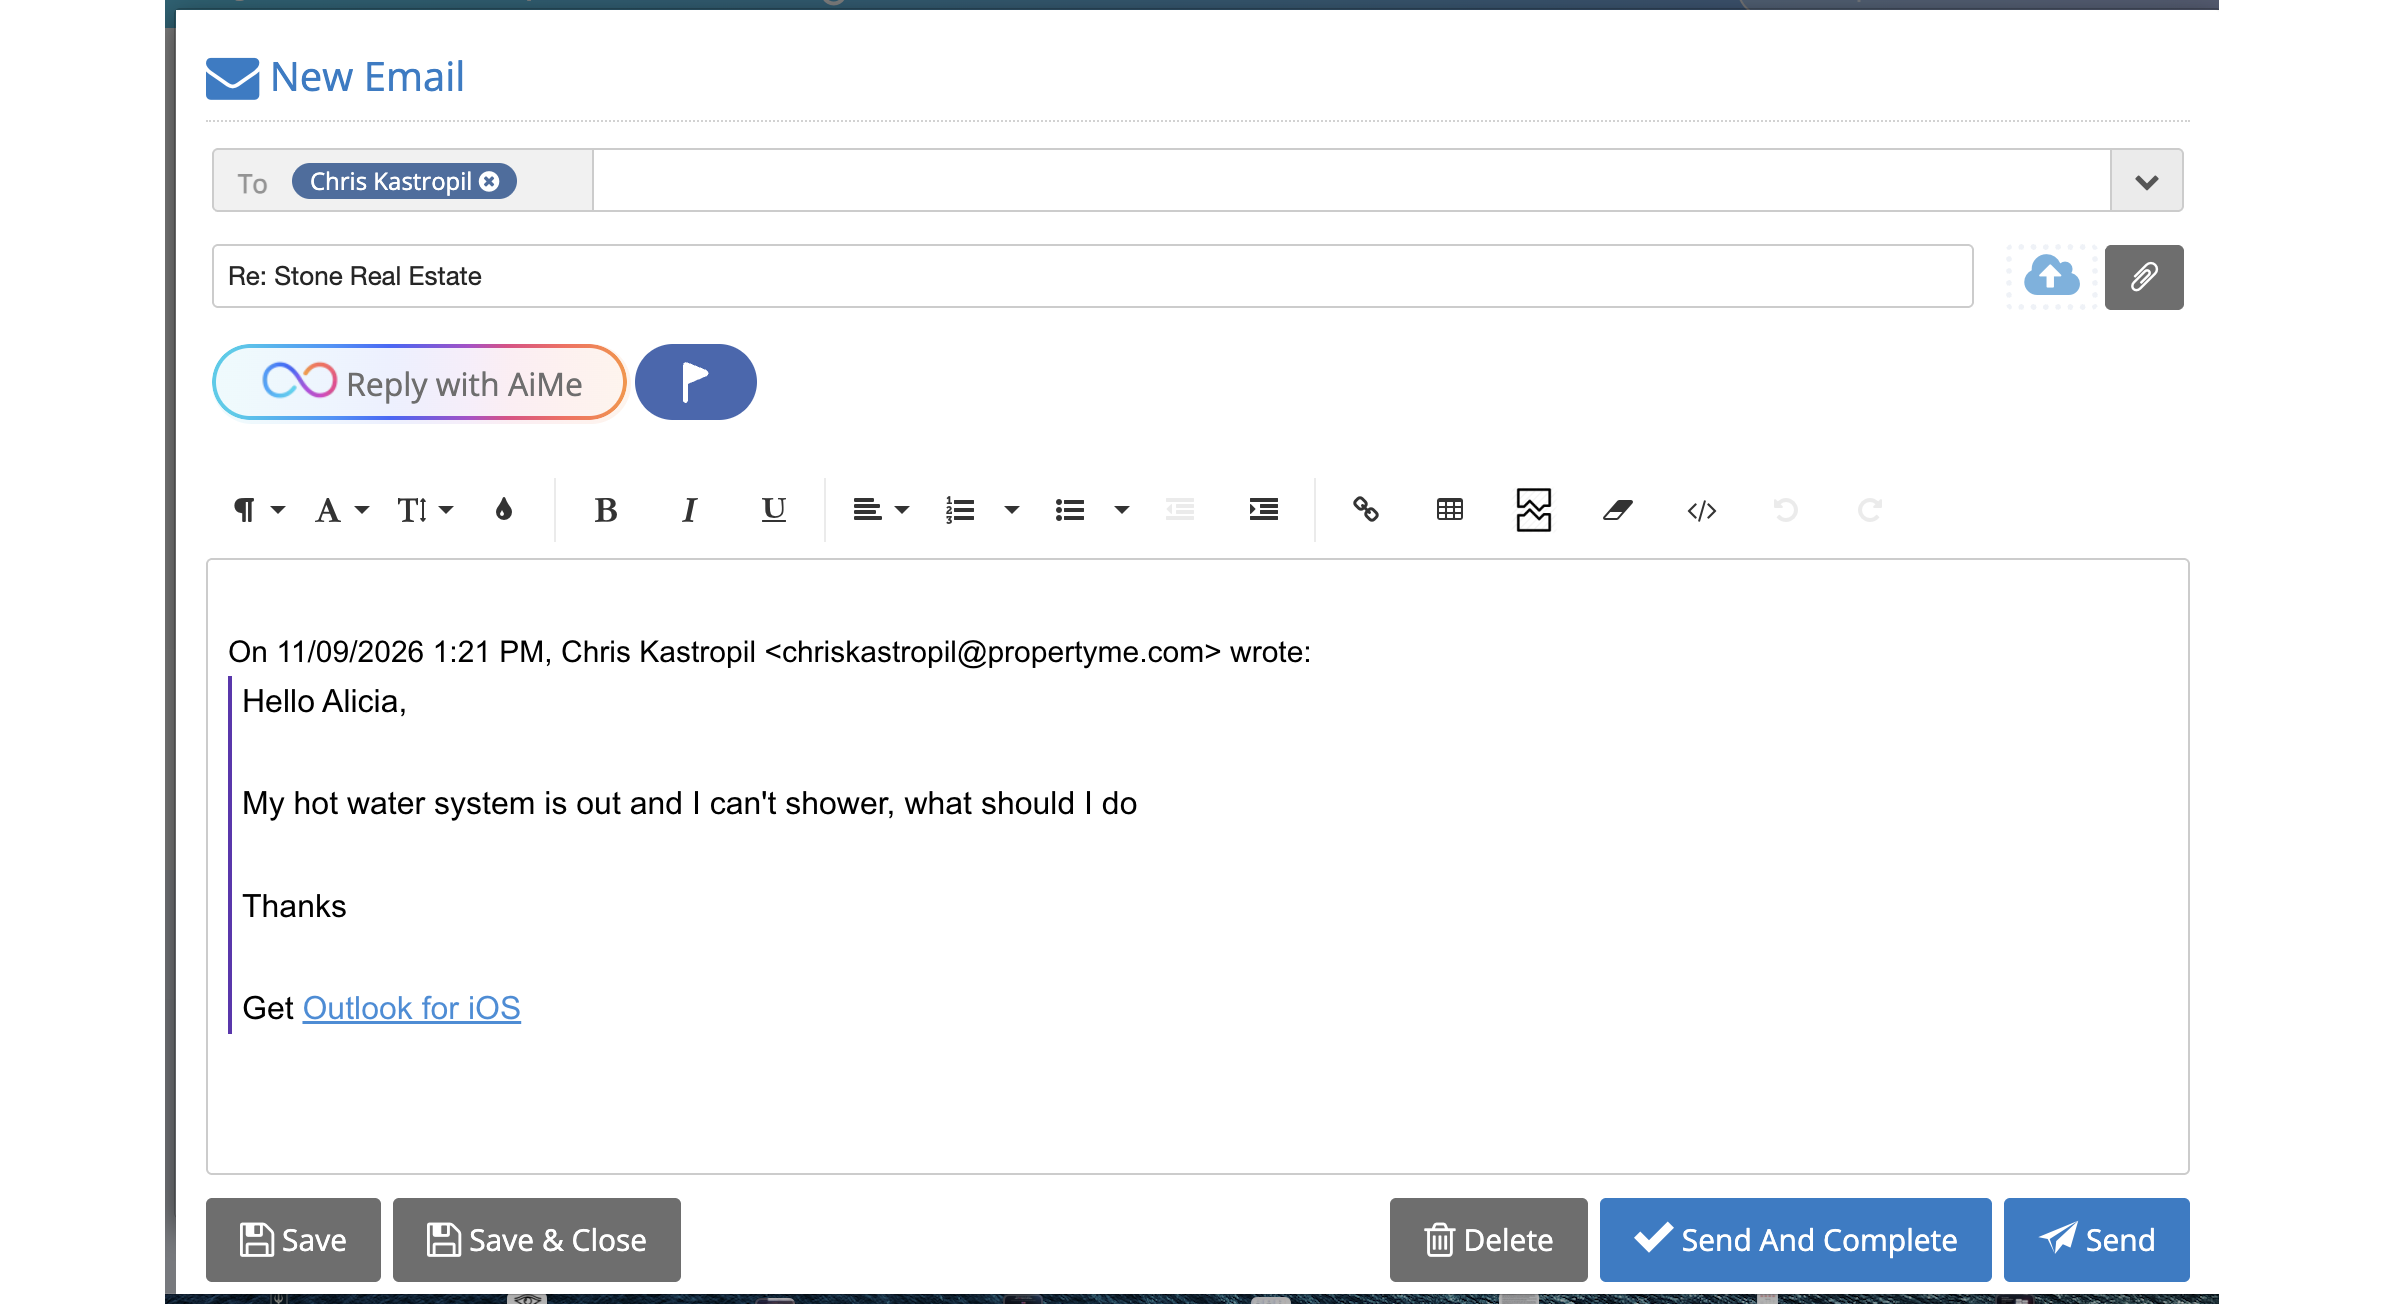This screenshot has width=2384, height=1304.
Task: Click the 'My hot water system' sentence
Action: tap(689, 803)
